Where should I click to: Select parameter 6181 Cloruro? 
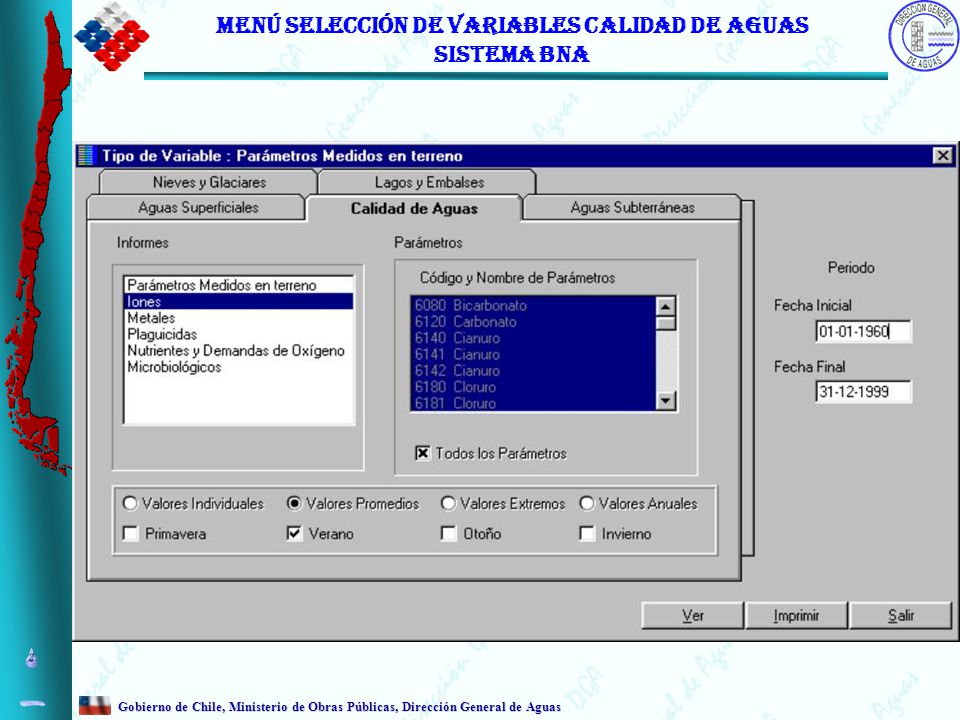coord(533,403)
